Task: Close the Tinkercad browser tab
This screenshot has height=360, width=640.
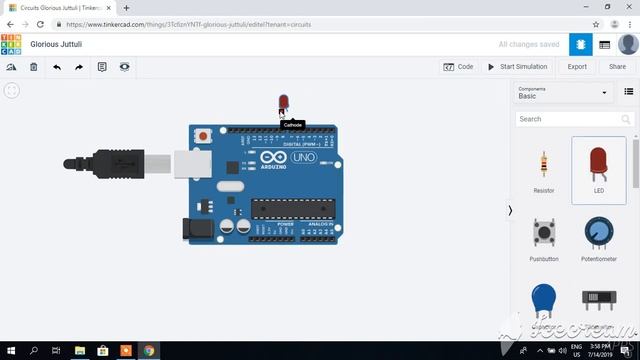Action: tap(109, 8)
